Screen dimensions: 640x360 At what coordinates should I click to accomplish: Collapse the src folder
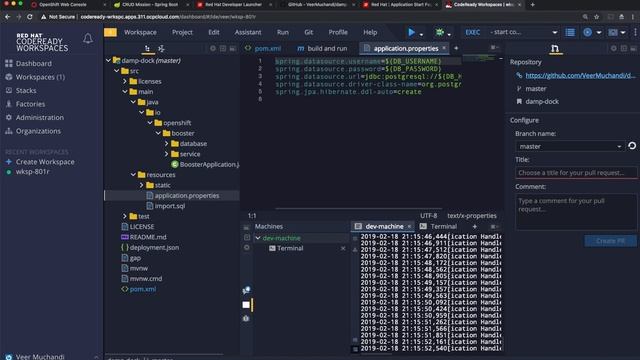click(117, 71)
